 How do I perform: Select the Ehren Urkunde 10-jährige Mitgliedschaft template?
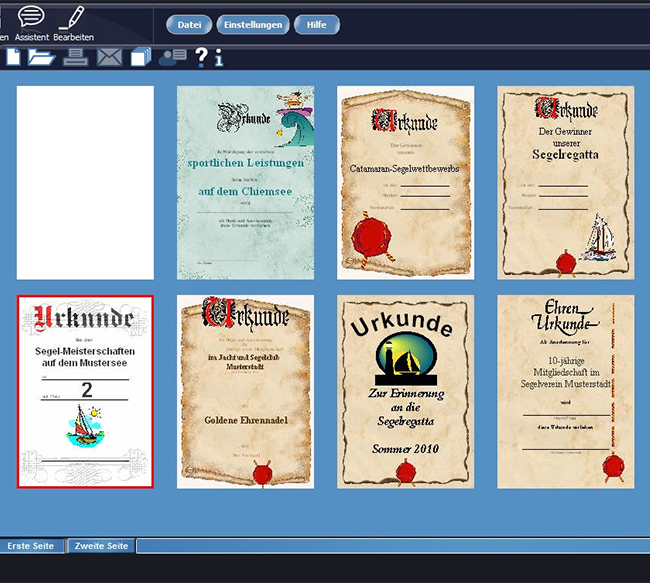pos(565,391)
